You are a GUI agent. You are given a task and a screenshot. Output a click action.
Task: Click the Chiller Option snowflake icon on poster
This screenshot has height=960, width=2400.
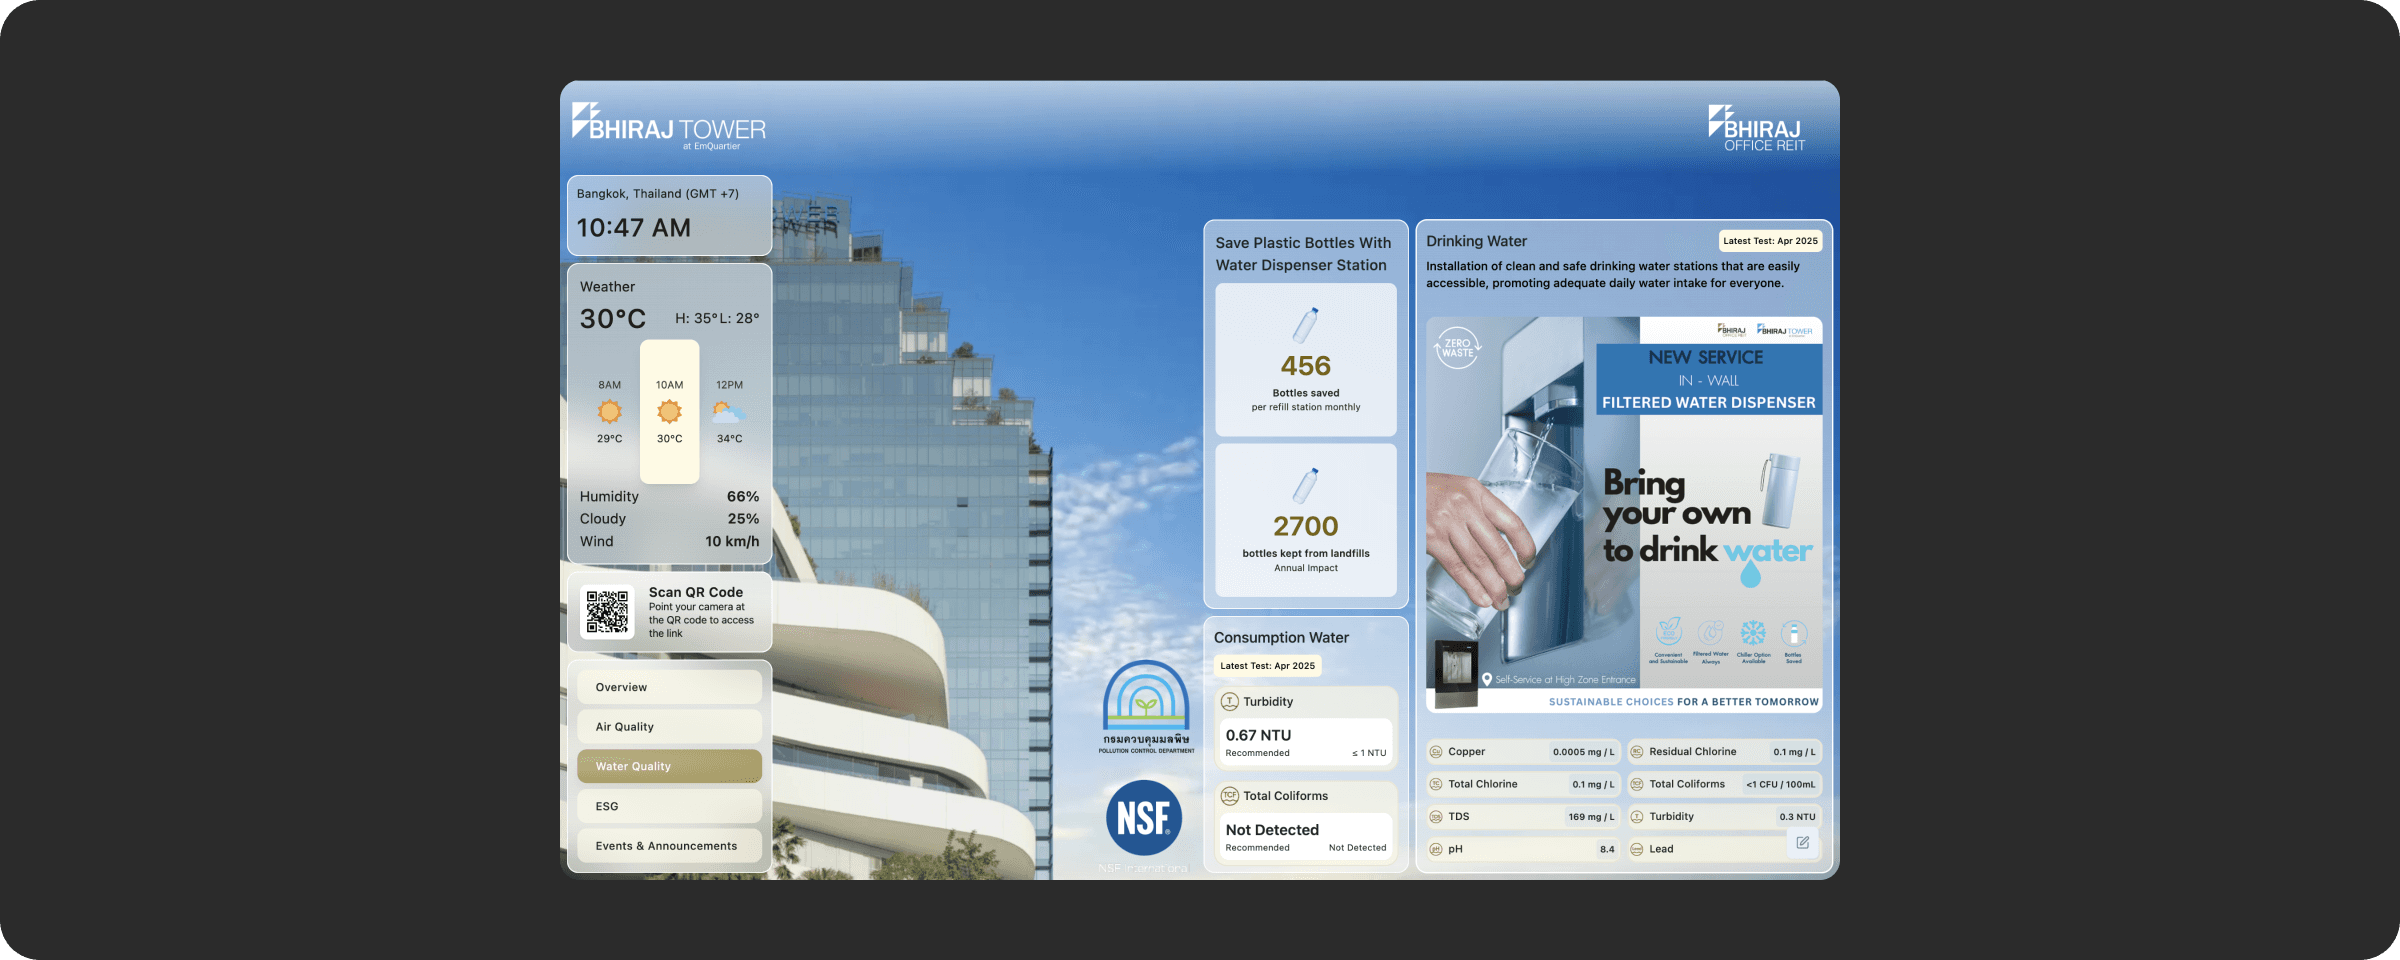[1753, 633]
